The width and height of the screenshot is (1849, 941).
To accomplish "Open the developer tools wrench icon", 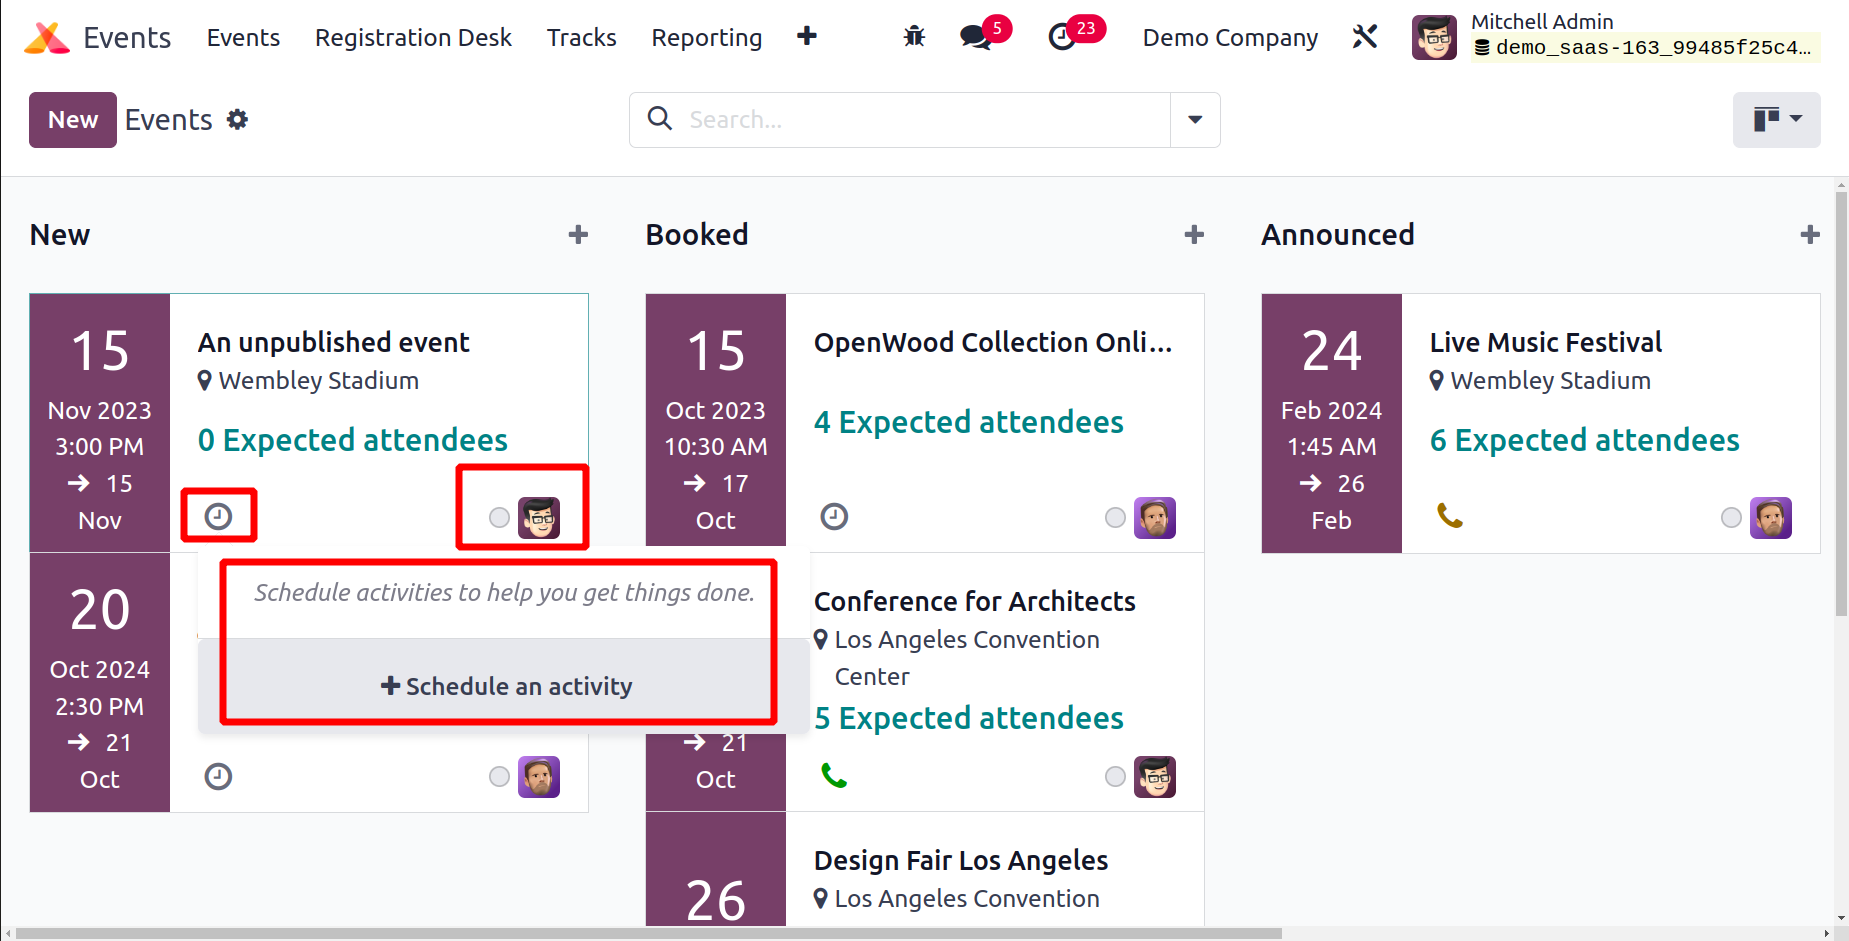I will (x=1365, y=37).
